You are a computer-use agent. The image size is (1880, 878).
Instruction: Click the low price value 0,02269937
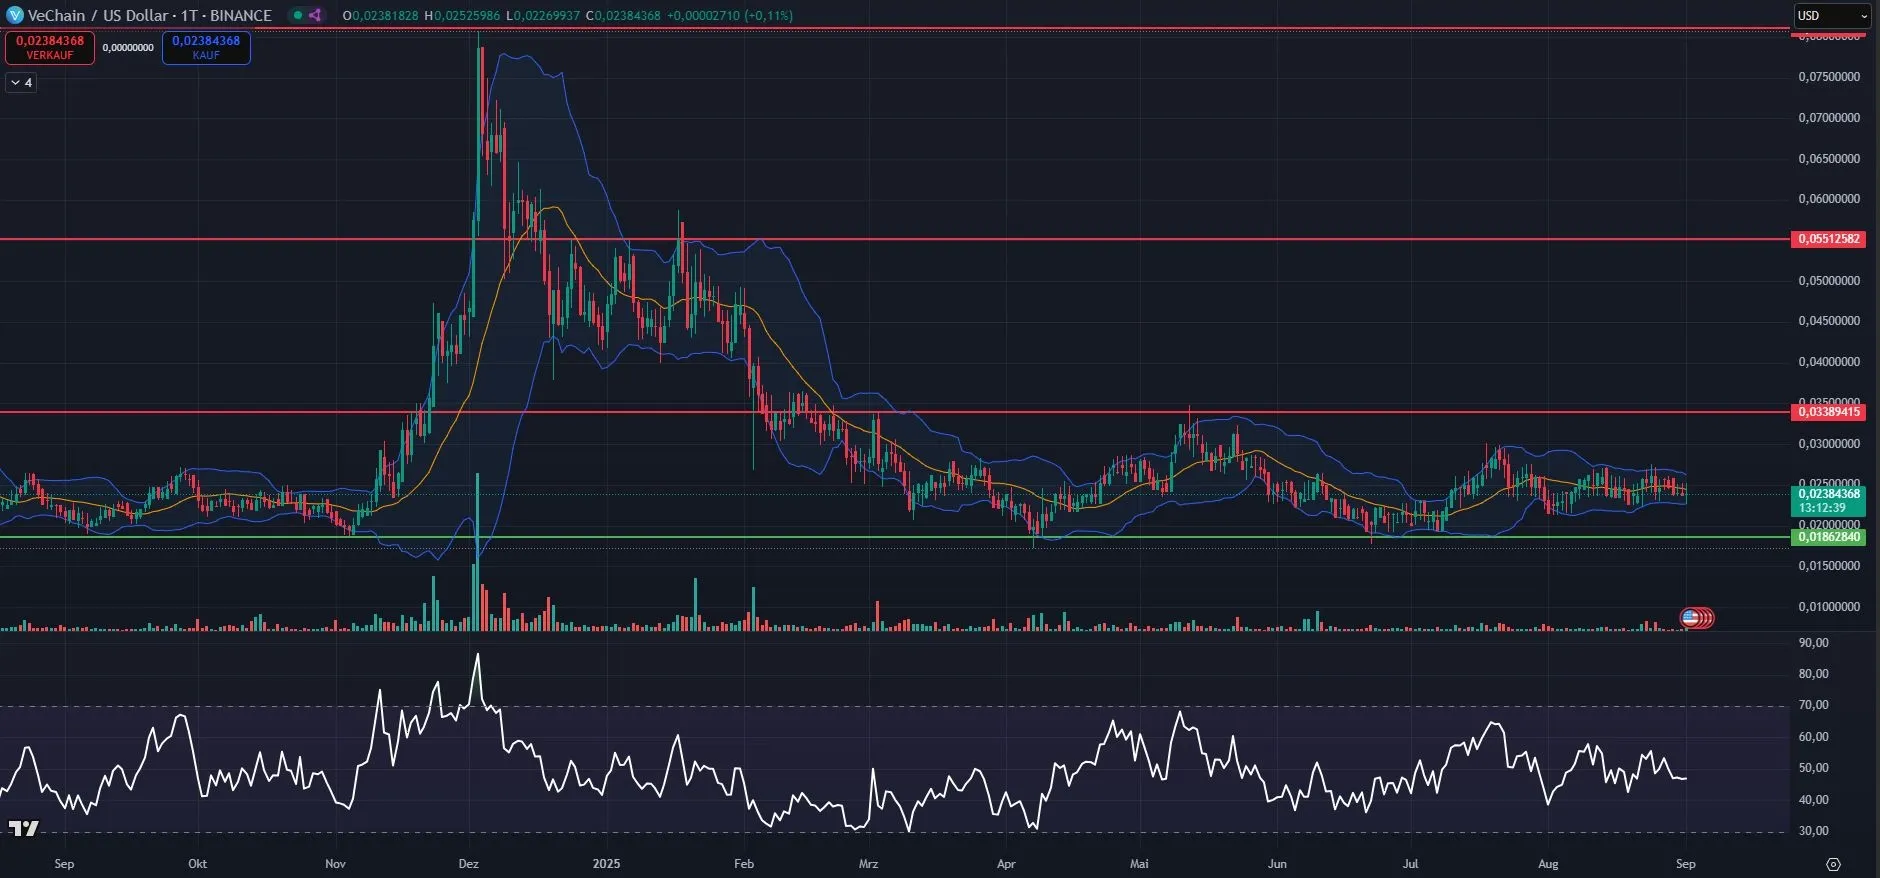coord(547,16)
